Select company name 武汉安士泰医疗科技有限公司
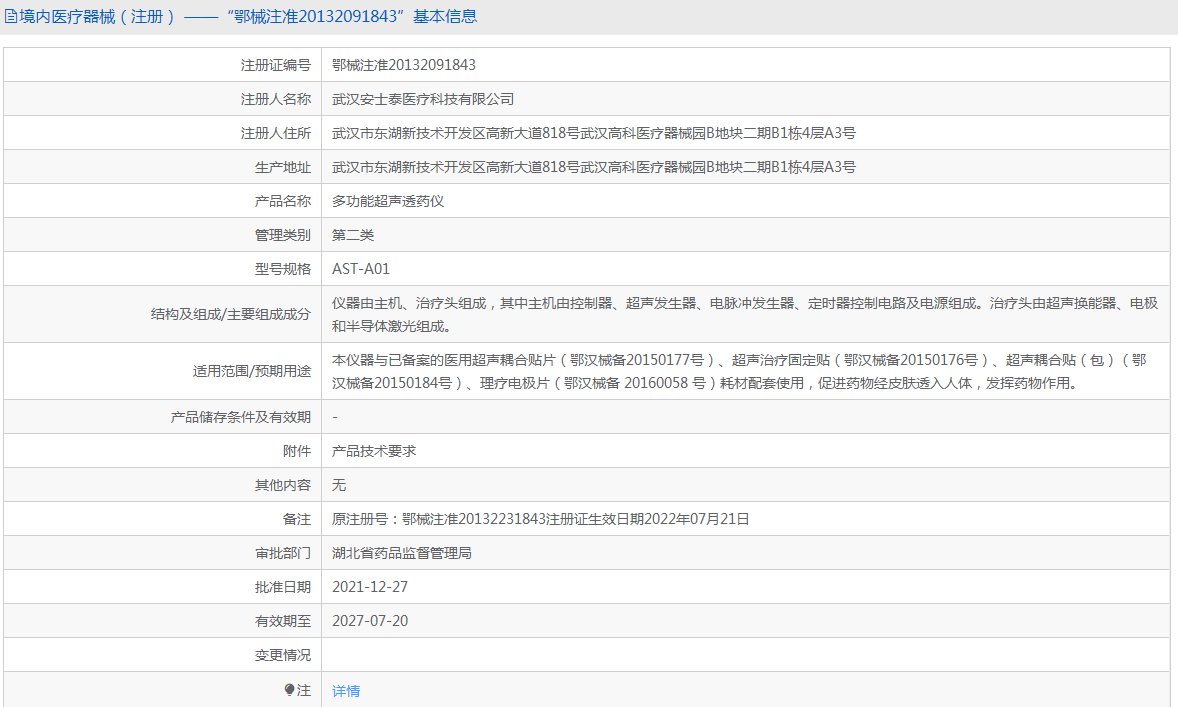 [423, 99]
